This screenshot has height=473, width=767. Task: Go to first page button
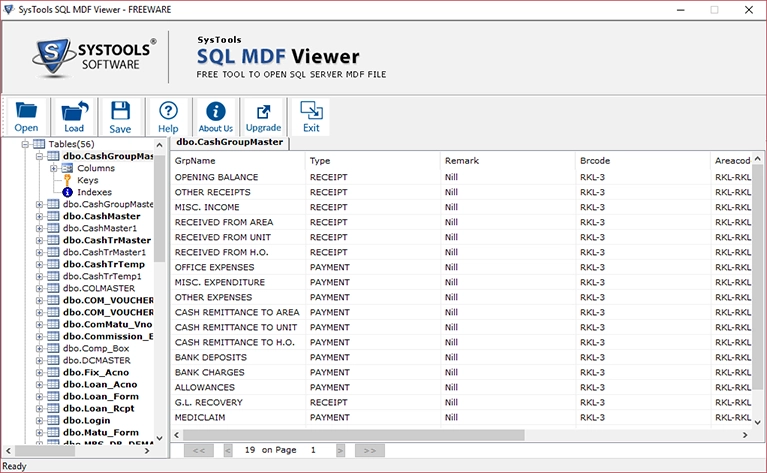point(199,450)
